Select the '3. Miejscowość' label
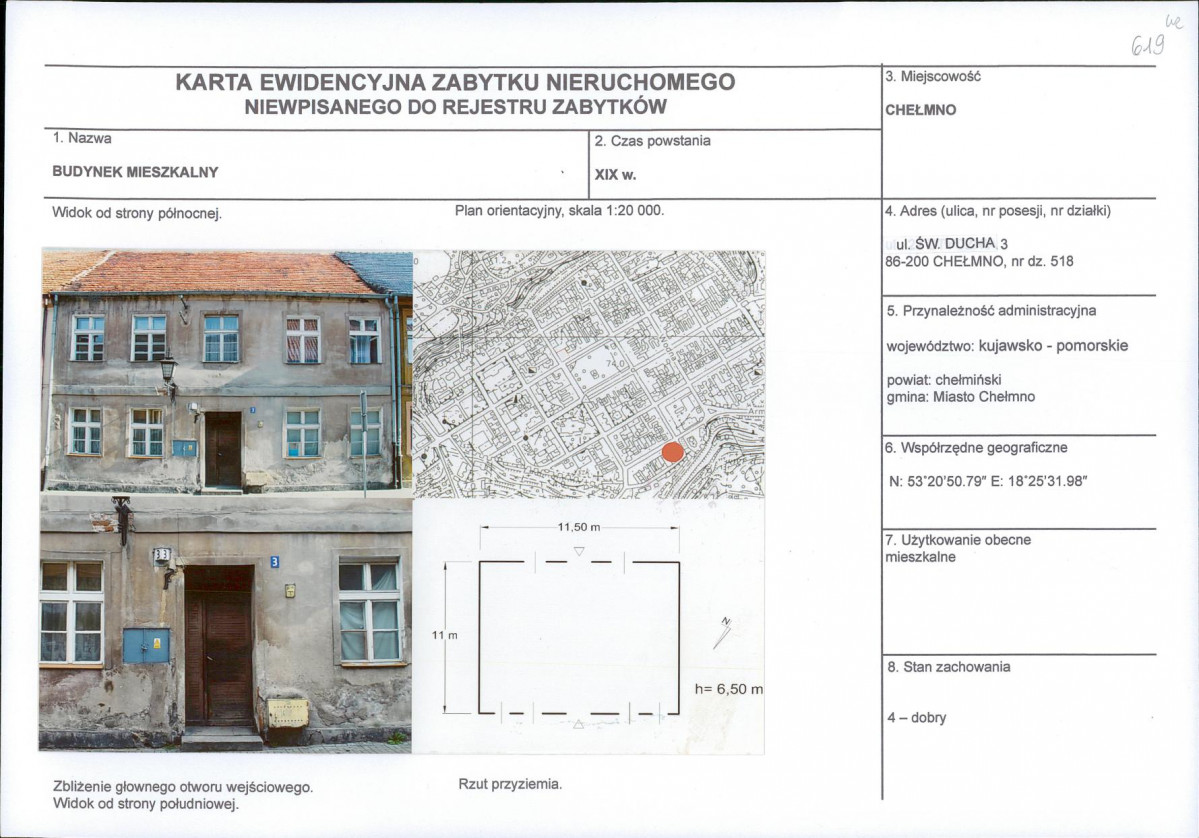 point(932,76)
